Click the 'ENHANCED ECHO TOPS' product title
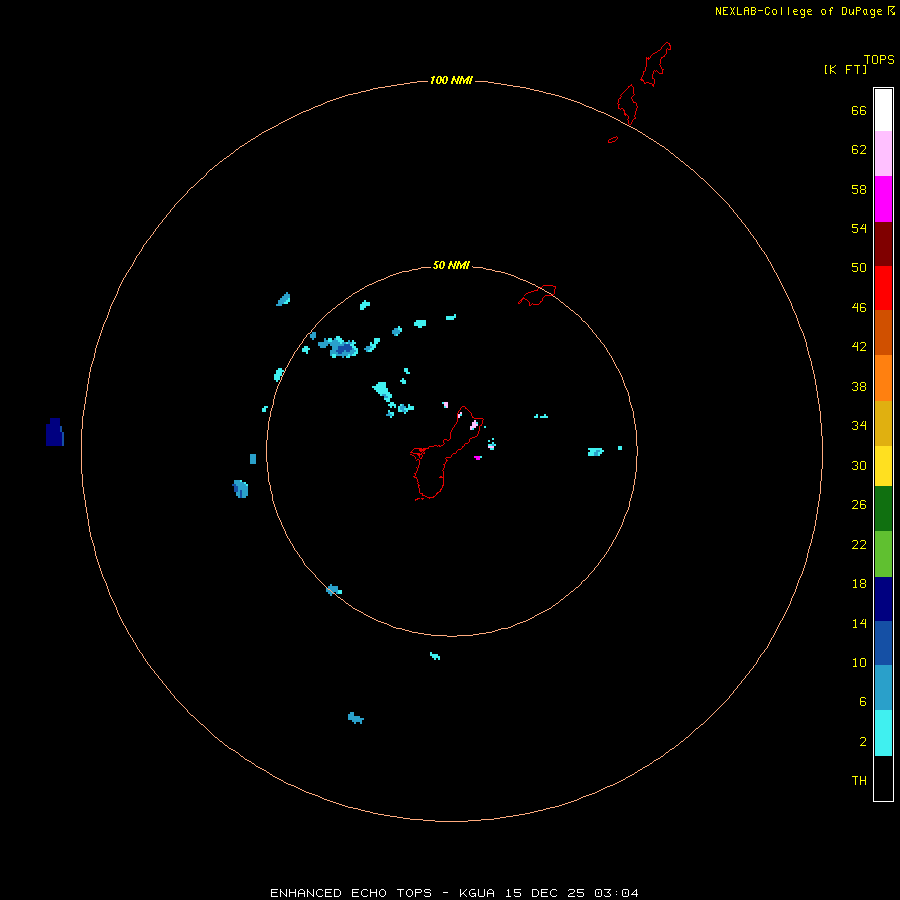 coord(351,893)
